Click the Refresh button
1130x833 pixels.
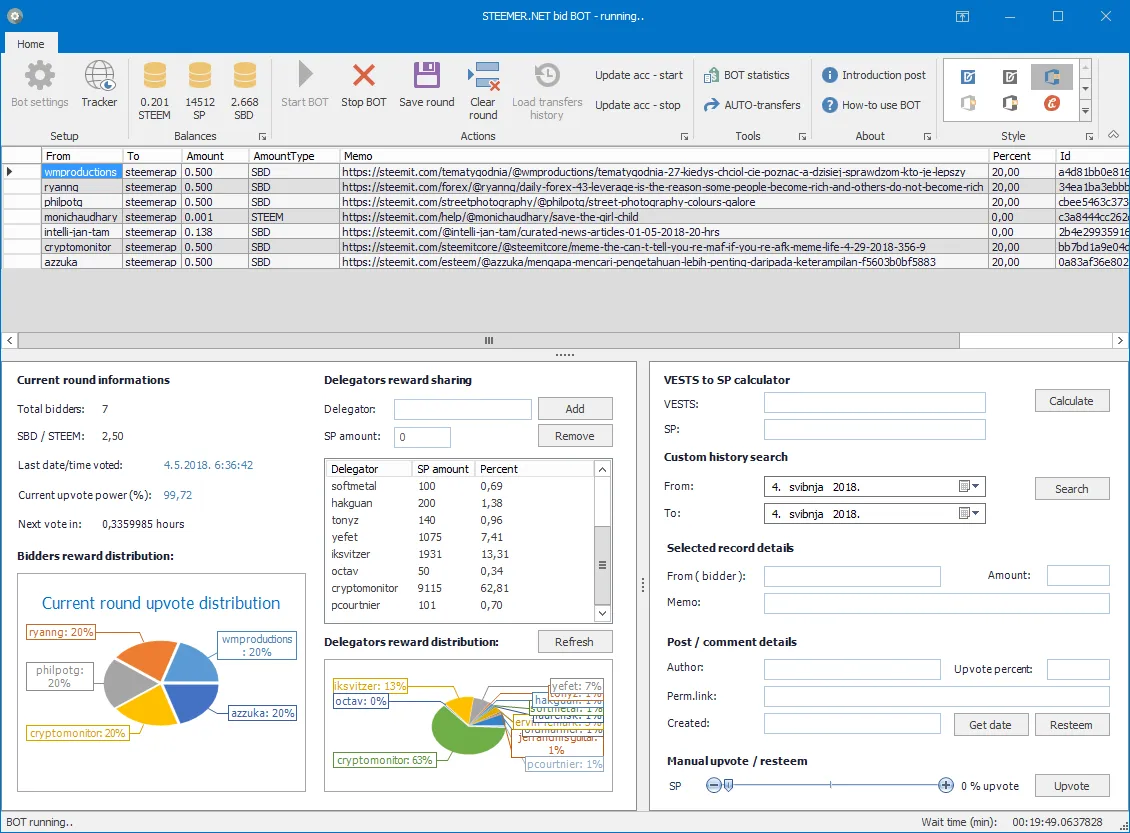(x=575, y=642)
